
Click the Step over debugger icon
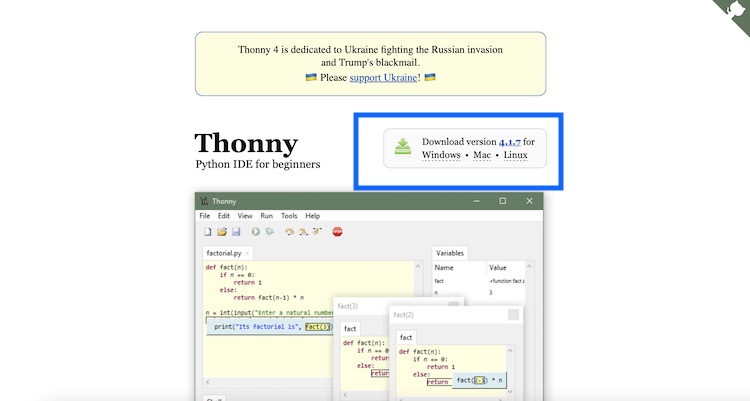tap(289, 232)
